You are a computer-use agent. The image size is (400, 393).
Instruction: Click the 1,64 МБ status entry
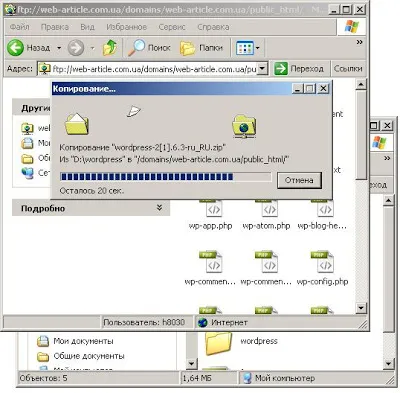tap(197, 378)
